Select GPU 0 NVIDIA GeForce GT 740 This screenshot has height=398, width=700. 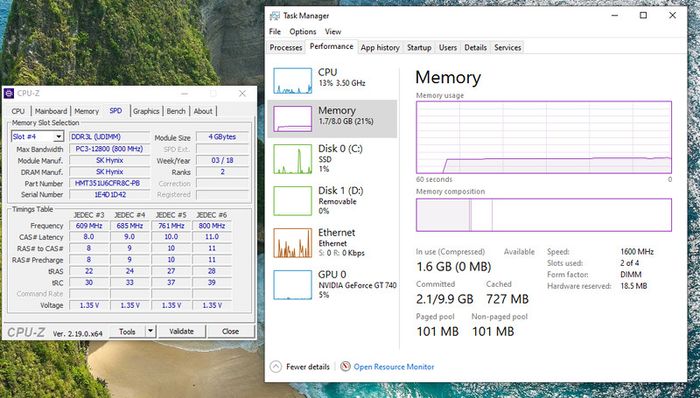[x=332, y=285]
